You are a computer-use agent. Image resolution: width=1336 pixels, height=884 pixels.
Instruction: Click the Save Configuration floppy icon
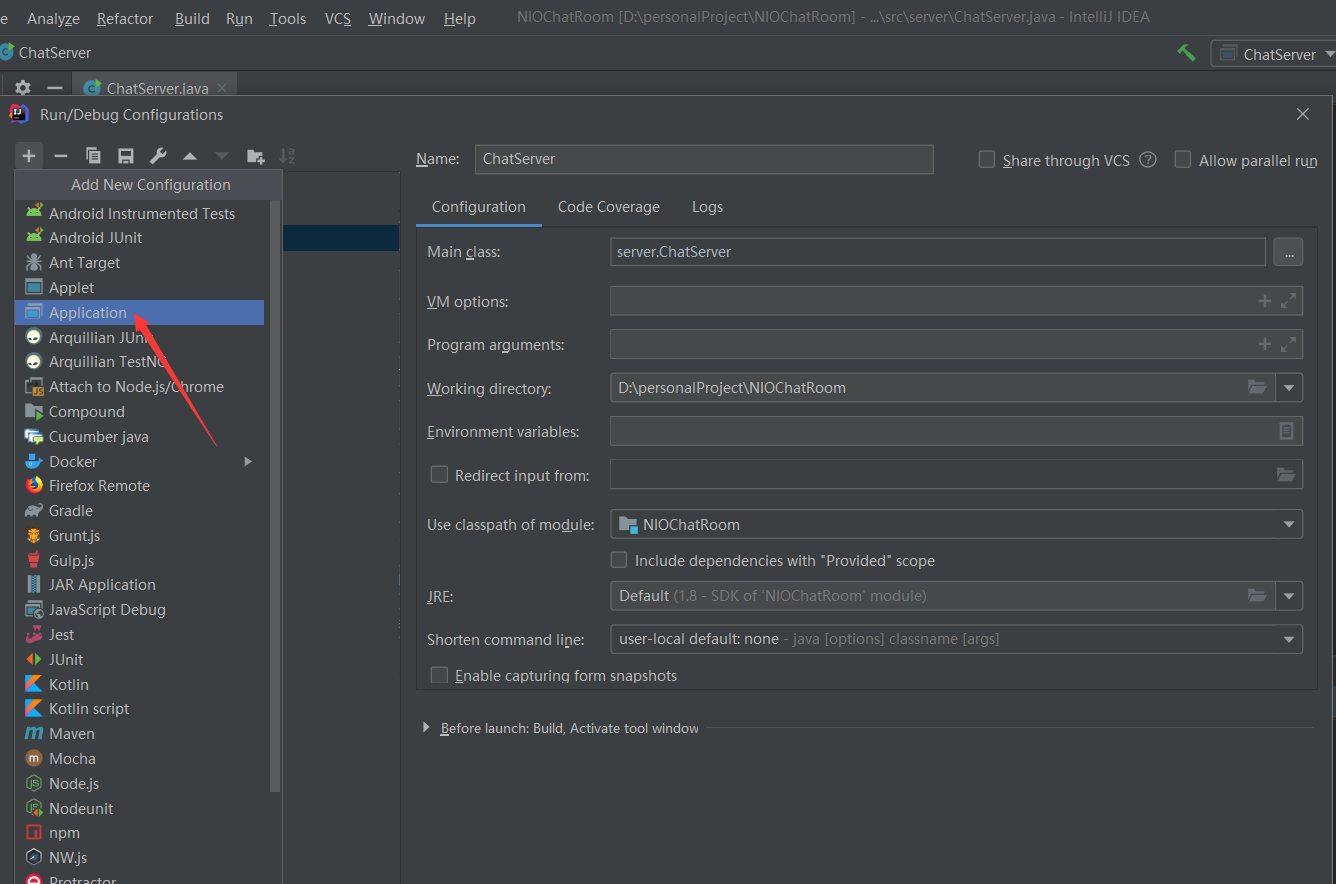point(126,156)
